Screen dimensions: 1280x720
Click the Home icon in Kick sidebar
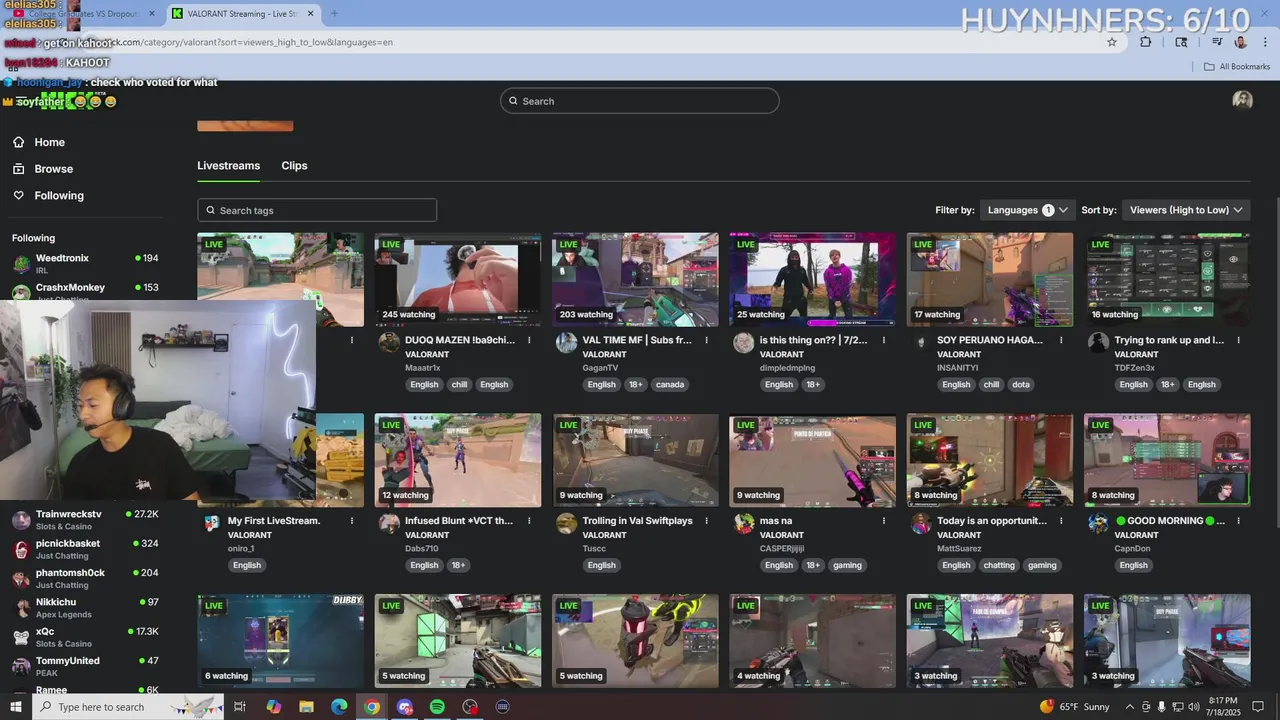[19, 142]
